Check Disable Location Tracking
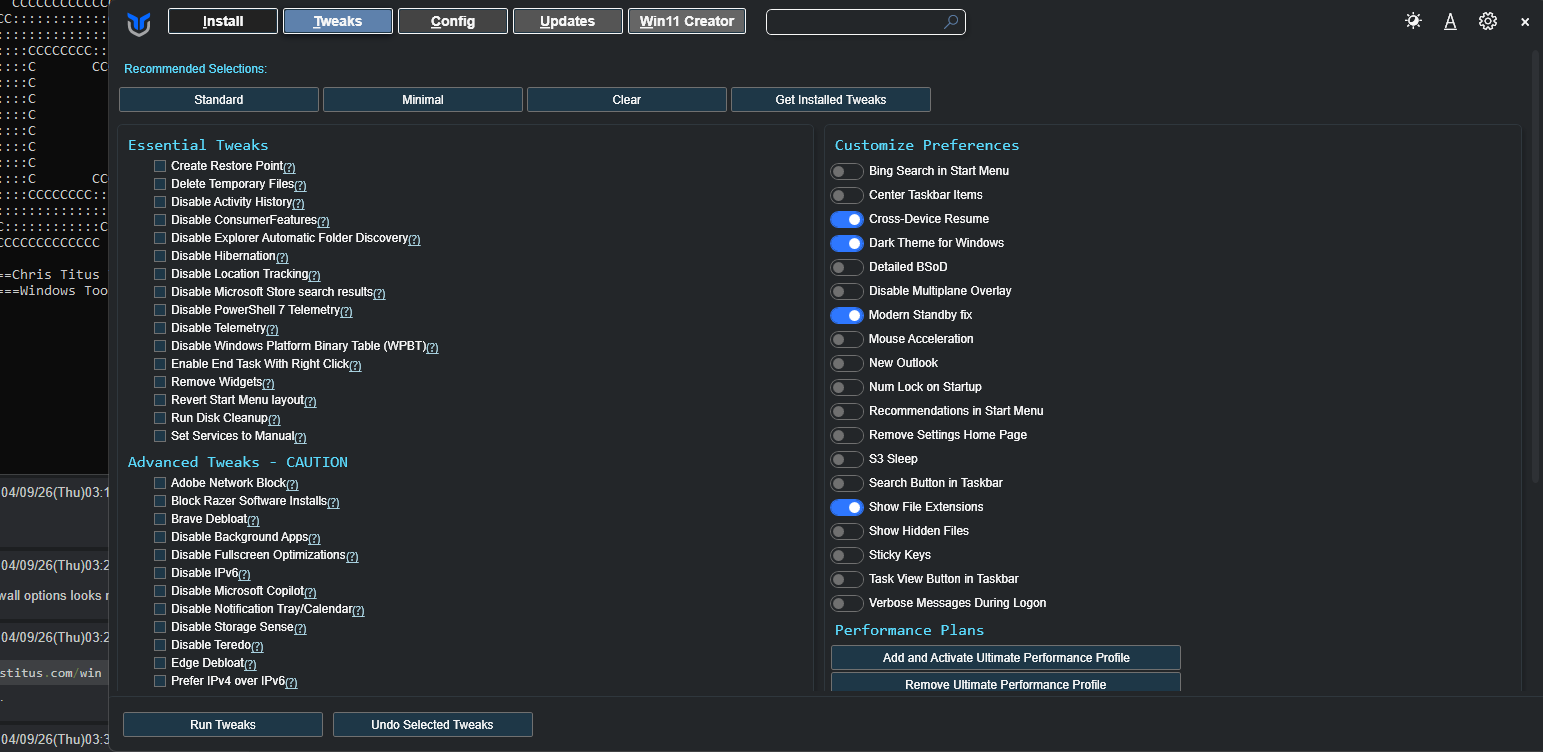Viewport: 1543px width, 752px height. coord(160,274)
